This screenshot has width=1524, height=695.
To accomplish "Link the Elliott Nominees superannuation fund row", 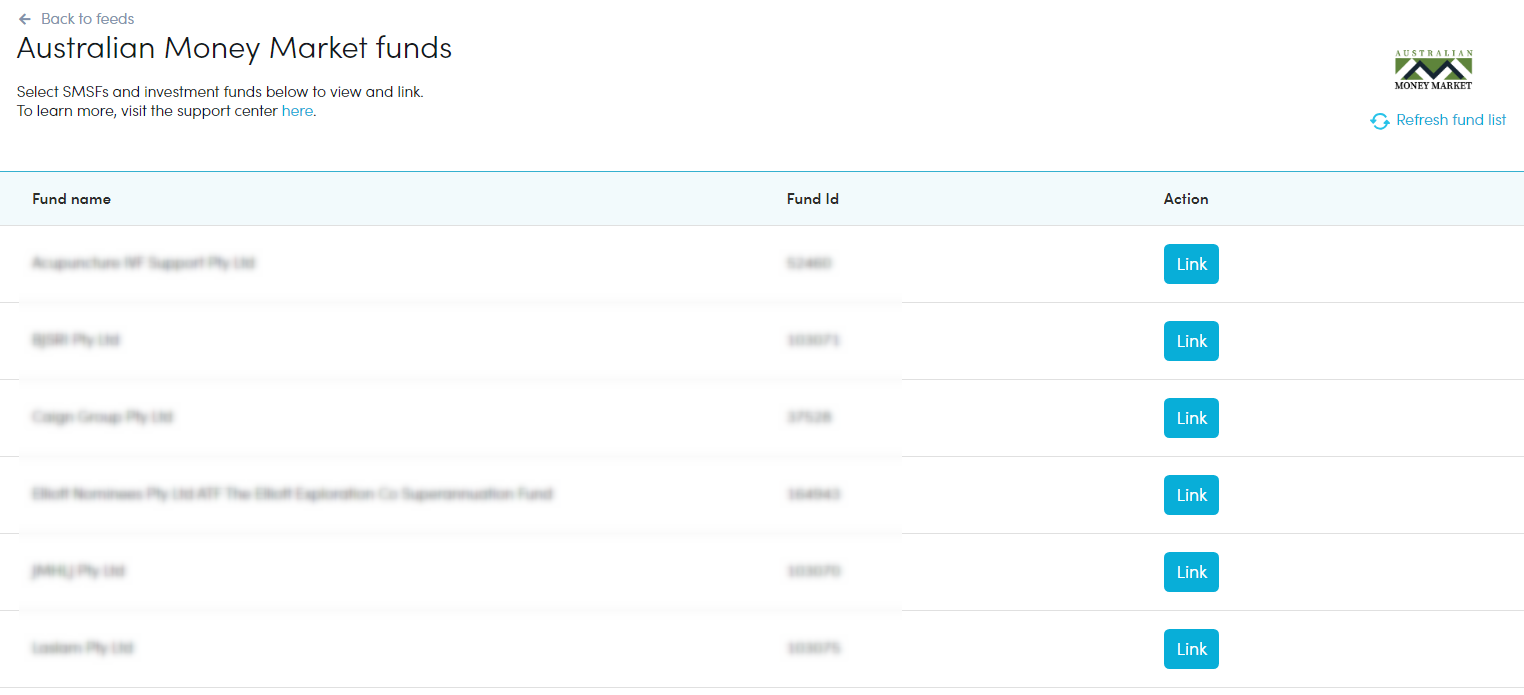I will coord(1191,495).
